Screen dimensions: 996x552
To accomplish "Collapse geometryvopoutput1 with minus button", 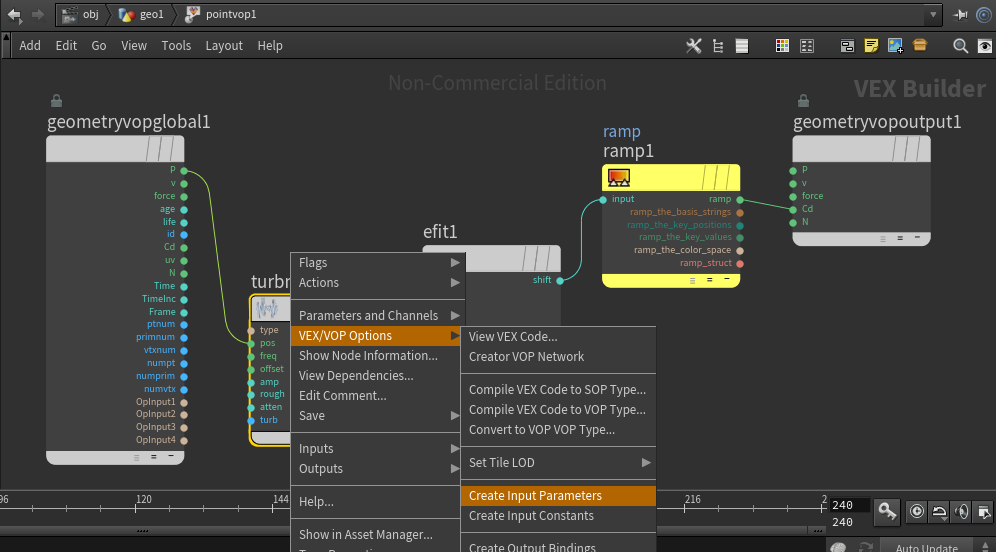I will (917, 238).
